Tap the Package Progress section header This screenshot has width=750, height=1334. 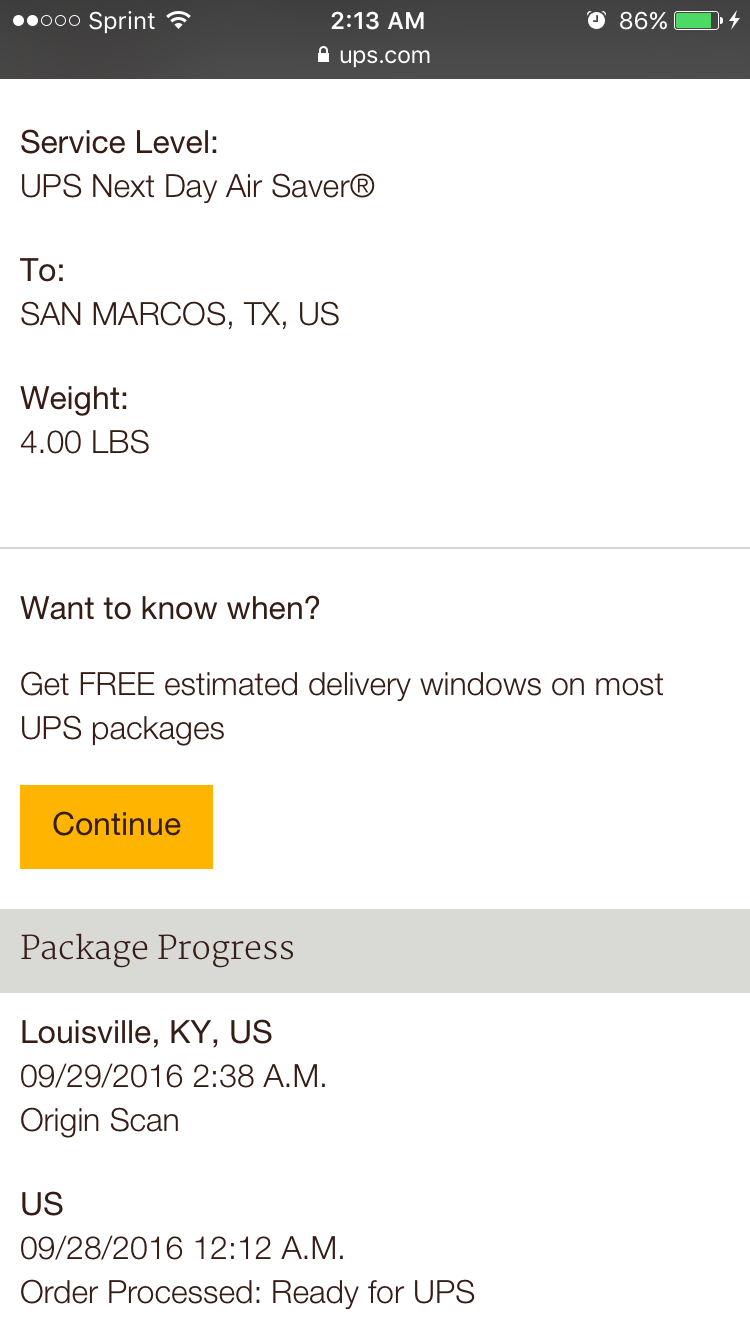[x=375, y=950]
